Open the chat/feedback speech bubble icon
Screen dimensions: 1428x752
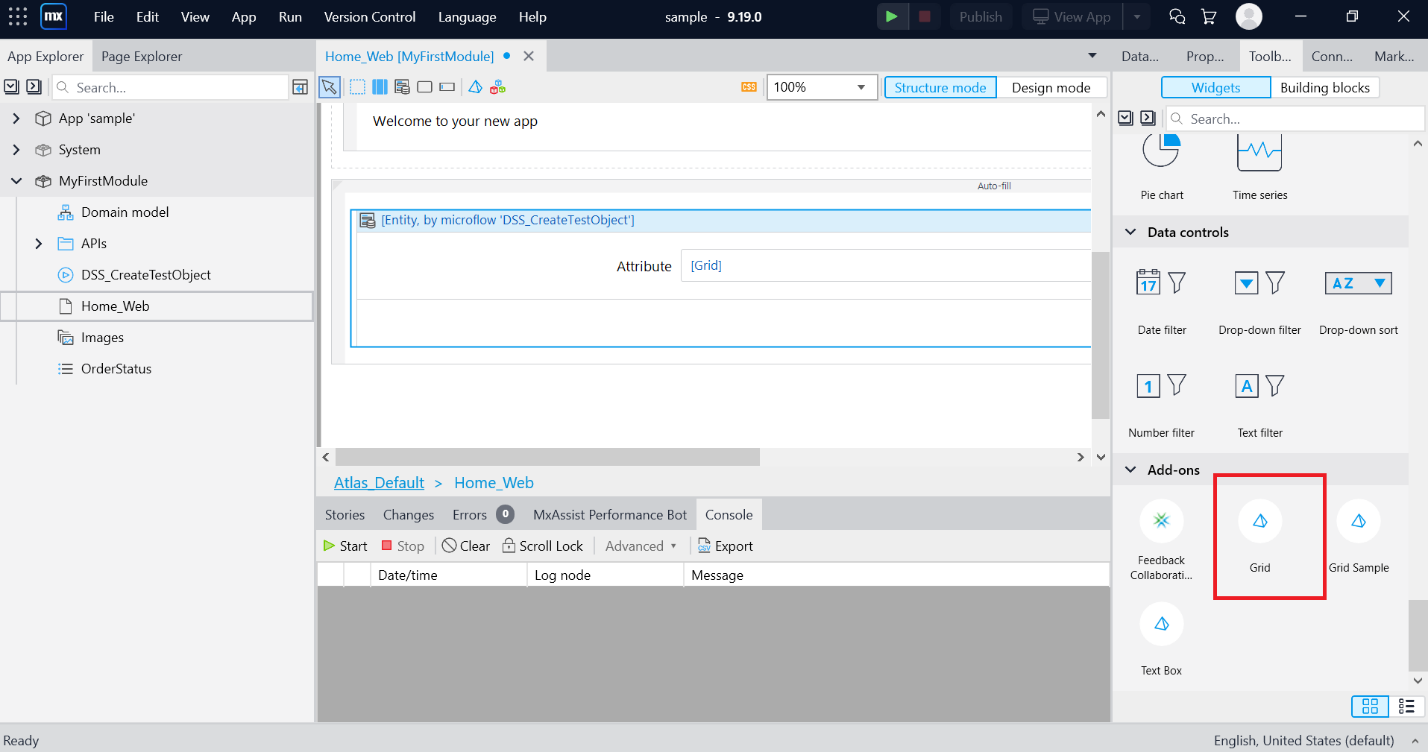coord(1178,17)
